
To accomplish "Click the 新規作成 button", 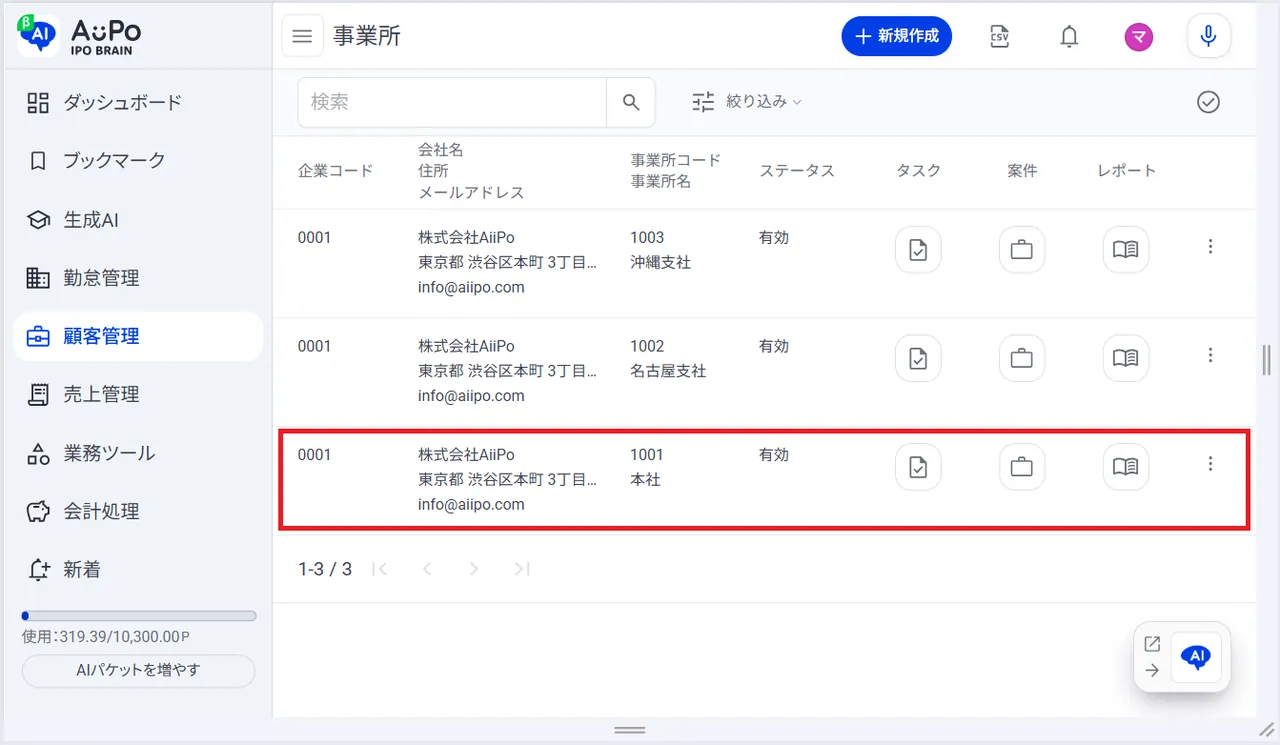I will point(896,36).
